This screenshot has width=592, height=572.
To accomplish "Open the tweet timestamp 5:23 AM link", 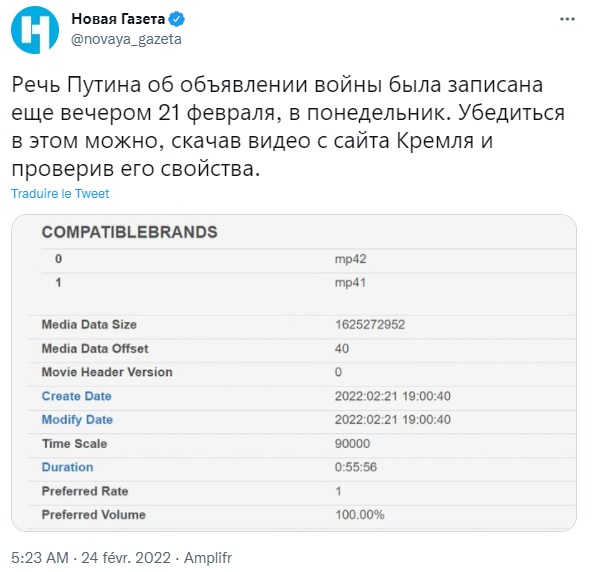I will [40, 558].
